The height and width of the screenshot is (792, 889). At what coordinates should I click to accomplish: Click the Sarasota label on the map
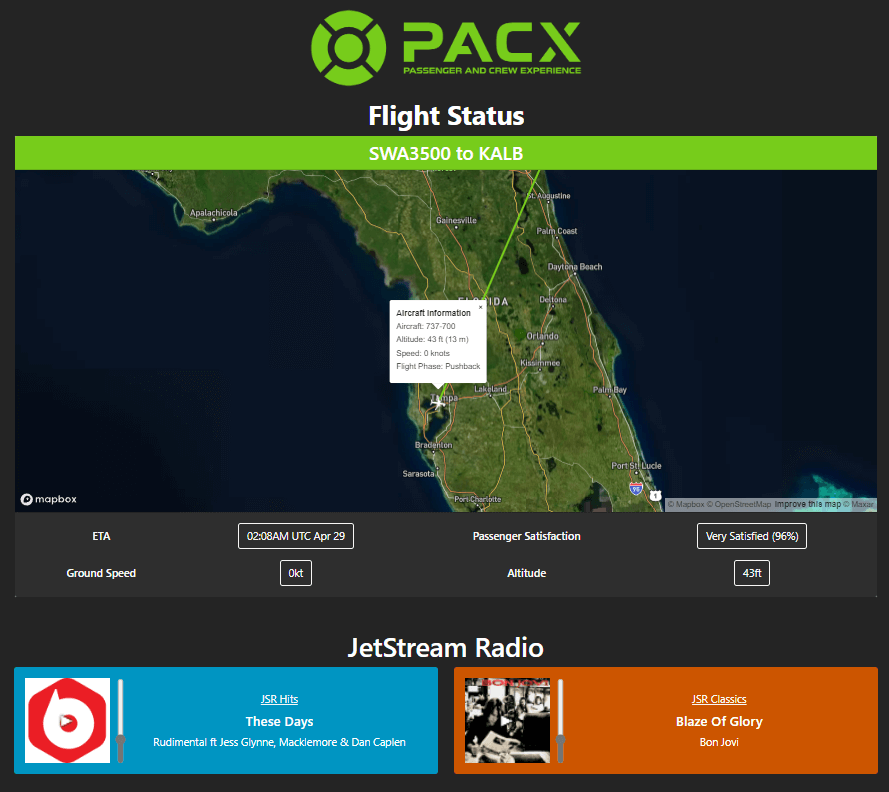tap(418, 473)
